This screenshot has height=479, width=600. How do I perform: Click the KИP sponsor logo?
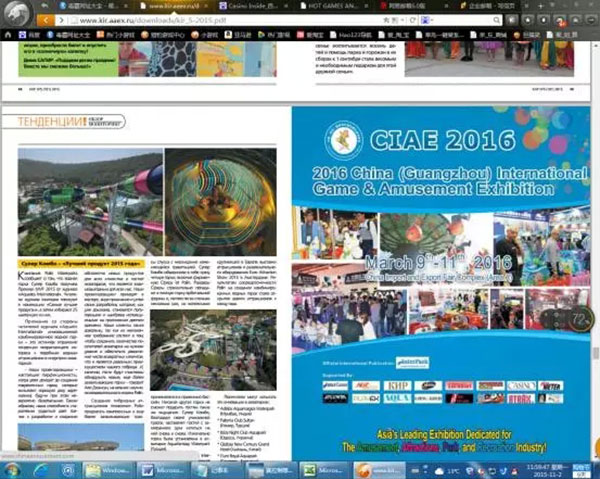[397, 386]
